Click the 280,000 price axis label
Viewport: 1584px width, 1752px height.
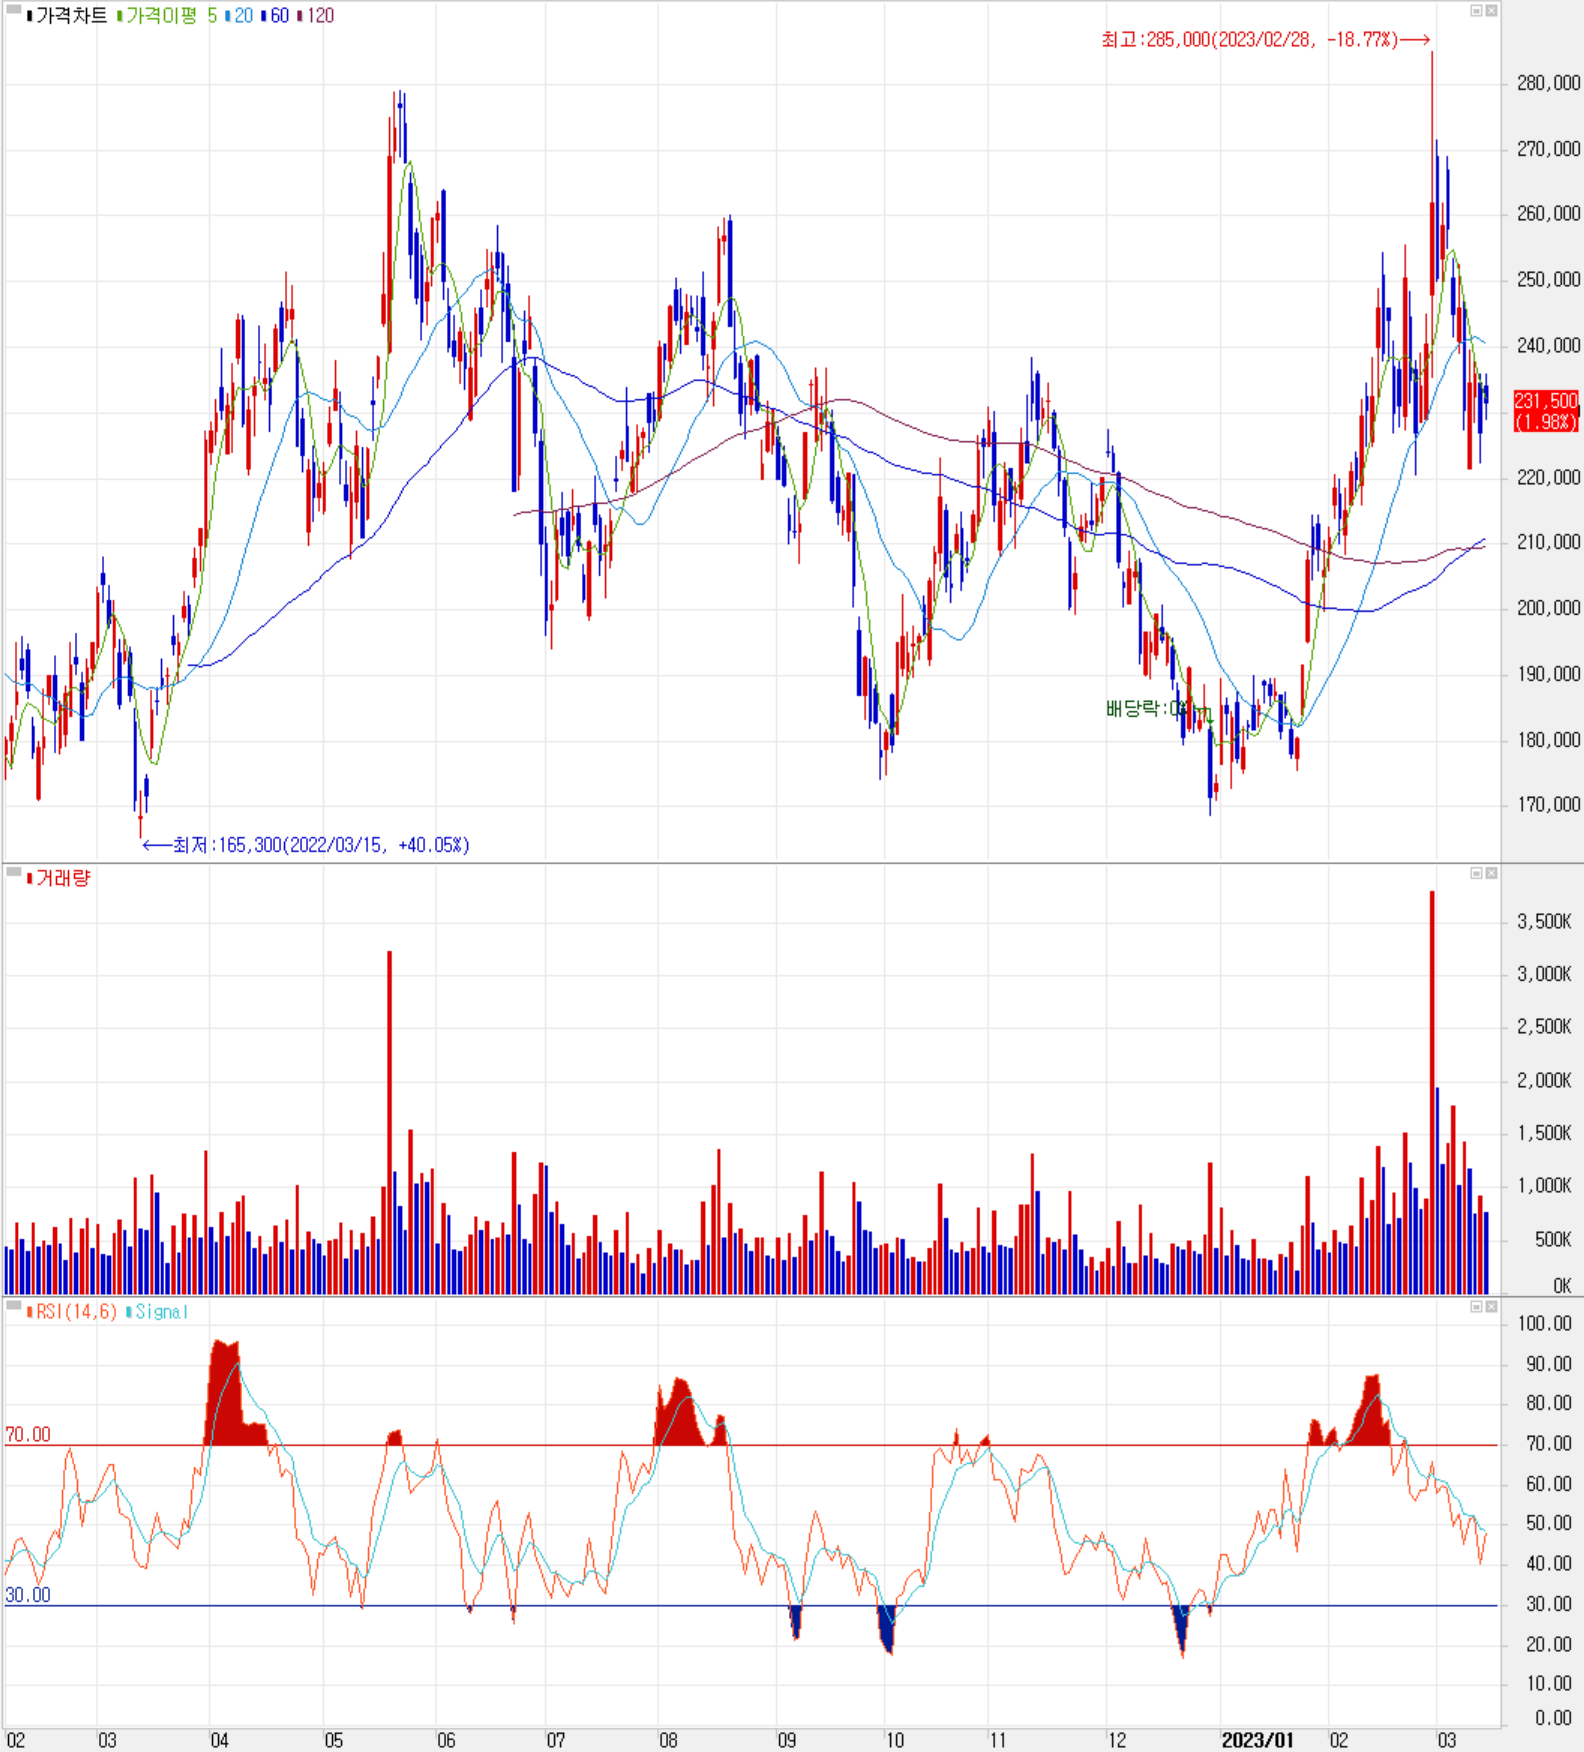pyautogui.click(x=1548, y=83)
